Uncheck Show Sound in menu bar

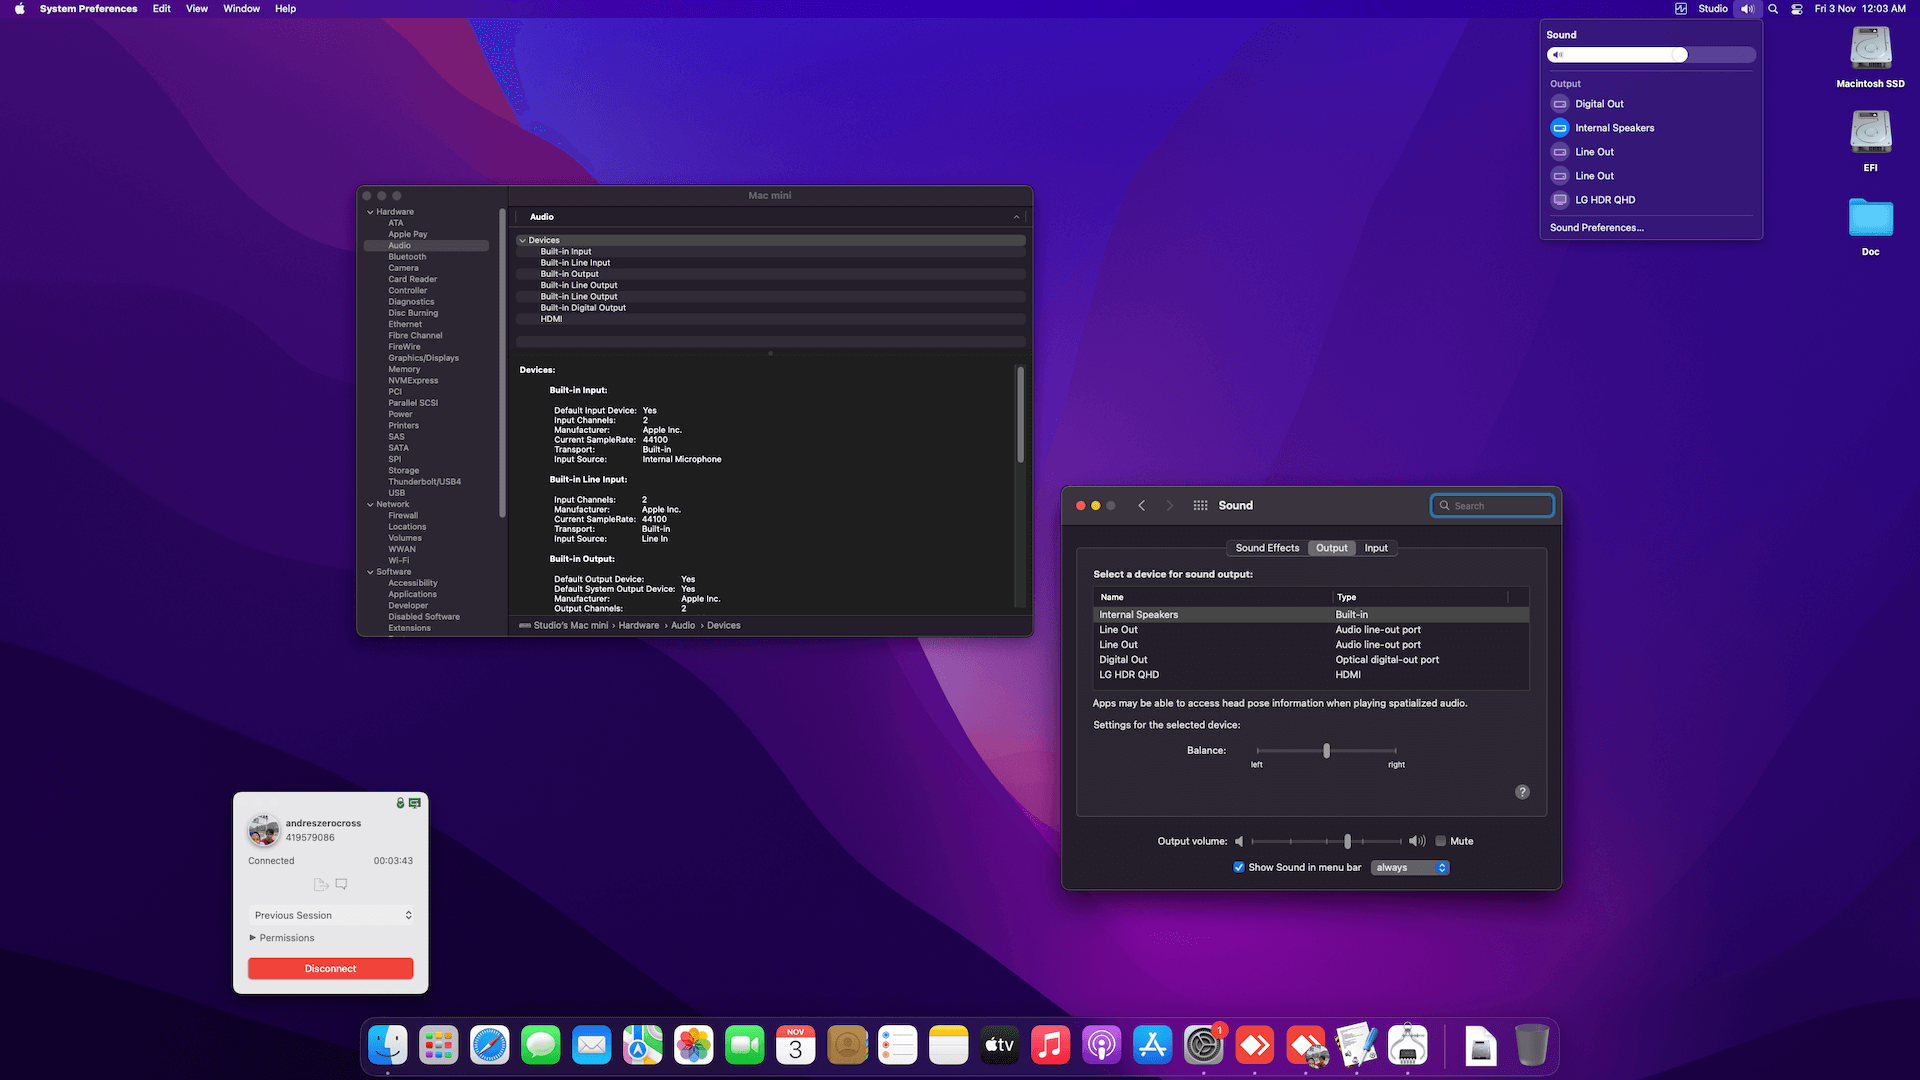(1239, 867)
